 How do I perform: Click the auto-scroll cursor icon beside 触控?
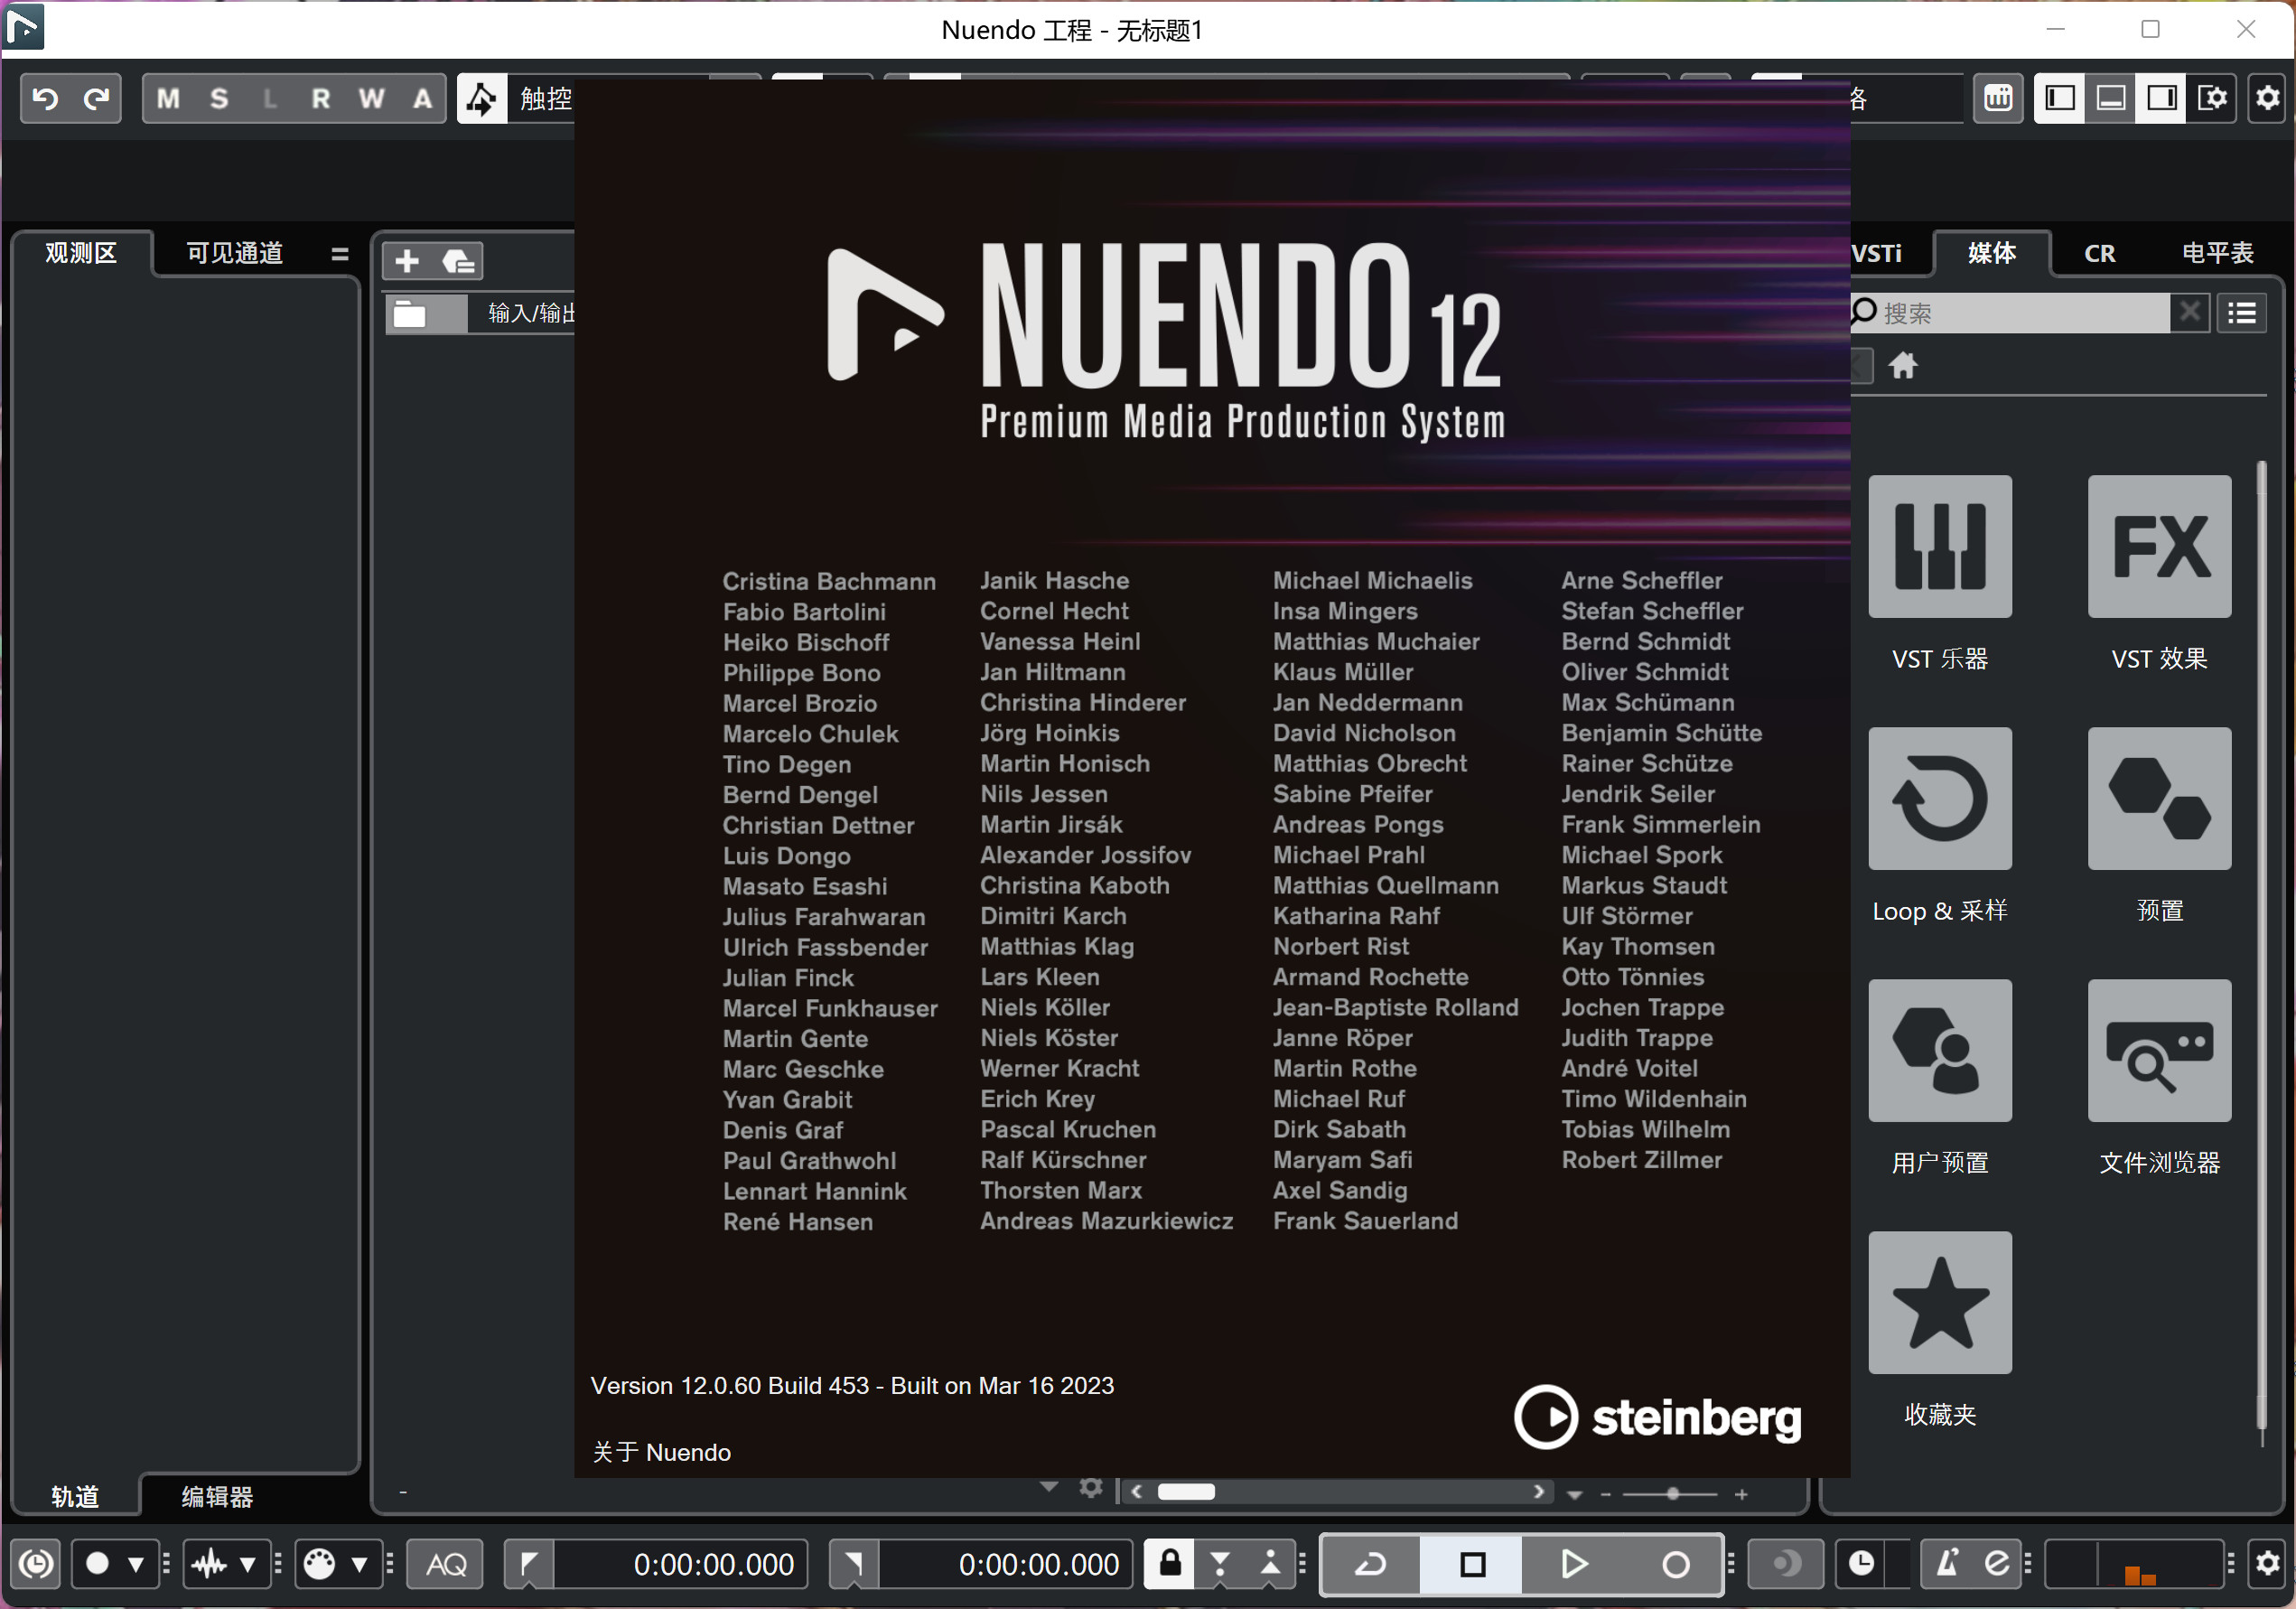[x=482, y=98]
